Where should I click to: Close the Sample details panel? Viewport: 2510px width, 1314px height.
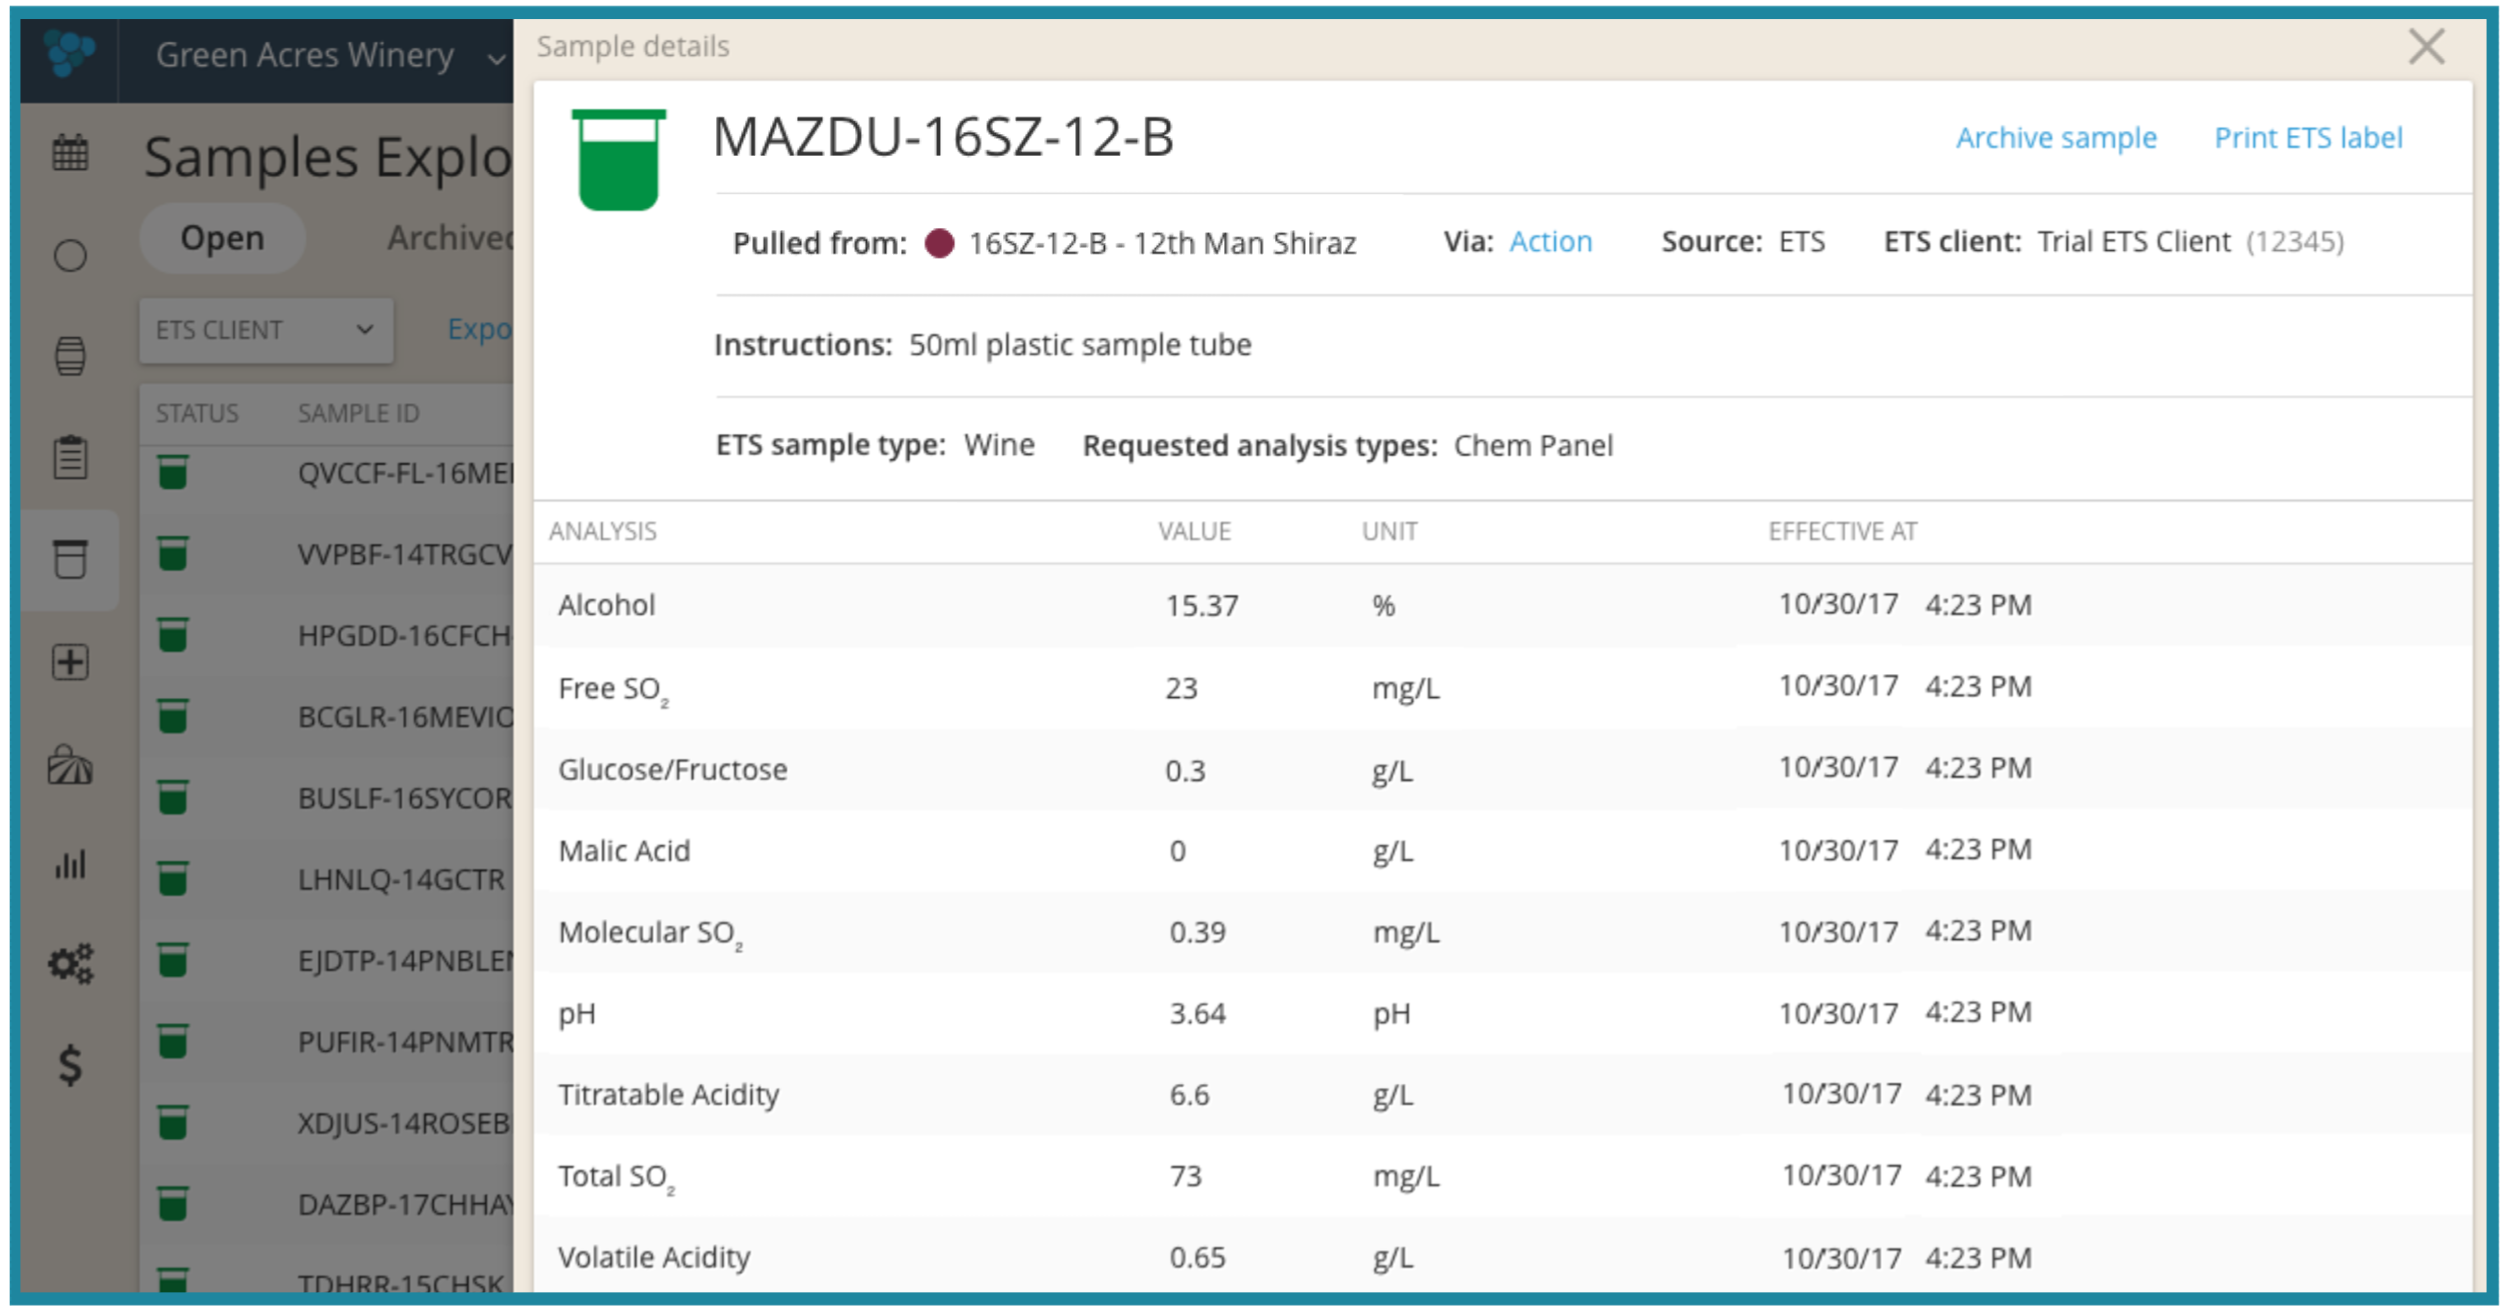point(2426,47)
